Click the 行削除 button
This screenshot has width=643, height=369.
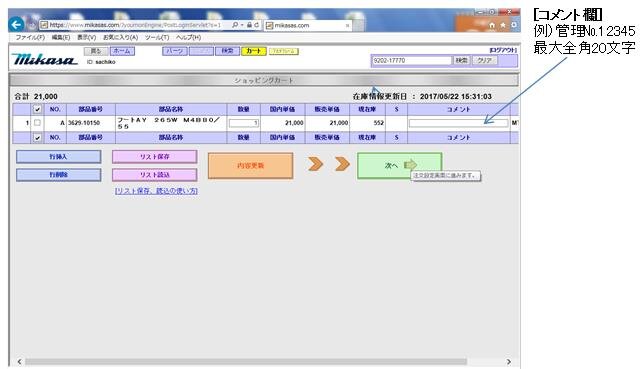point(59,175)
